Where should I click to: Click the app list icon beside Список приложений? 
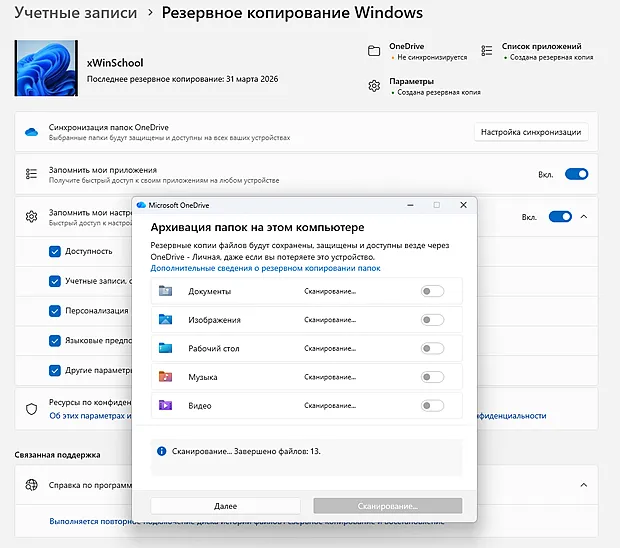(x=487, y=51)
